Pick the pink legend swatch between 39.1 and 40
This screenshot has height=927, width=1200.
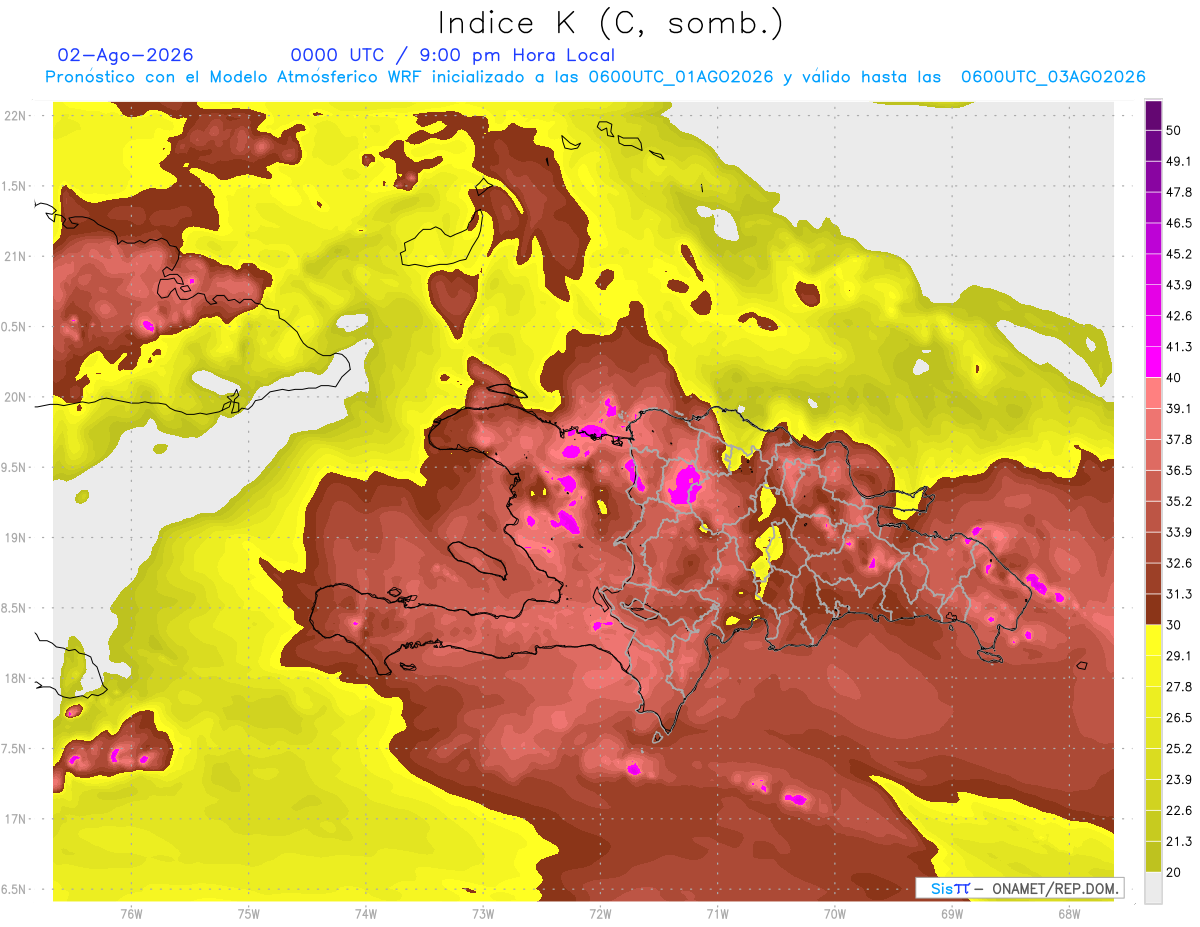[1153, 393]
